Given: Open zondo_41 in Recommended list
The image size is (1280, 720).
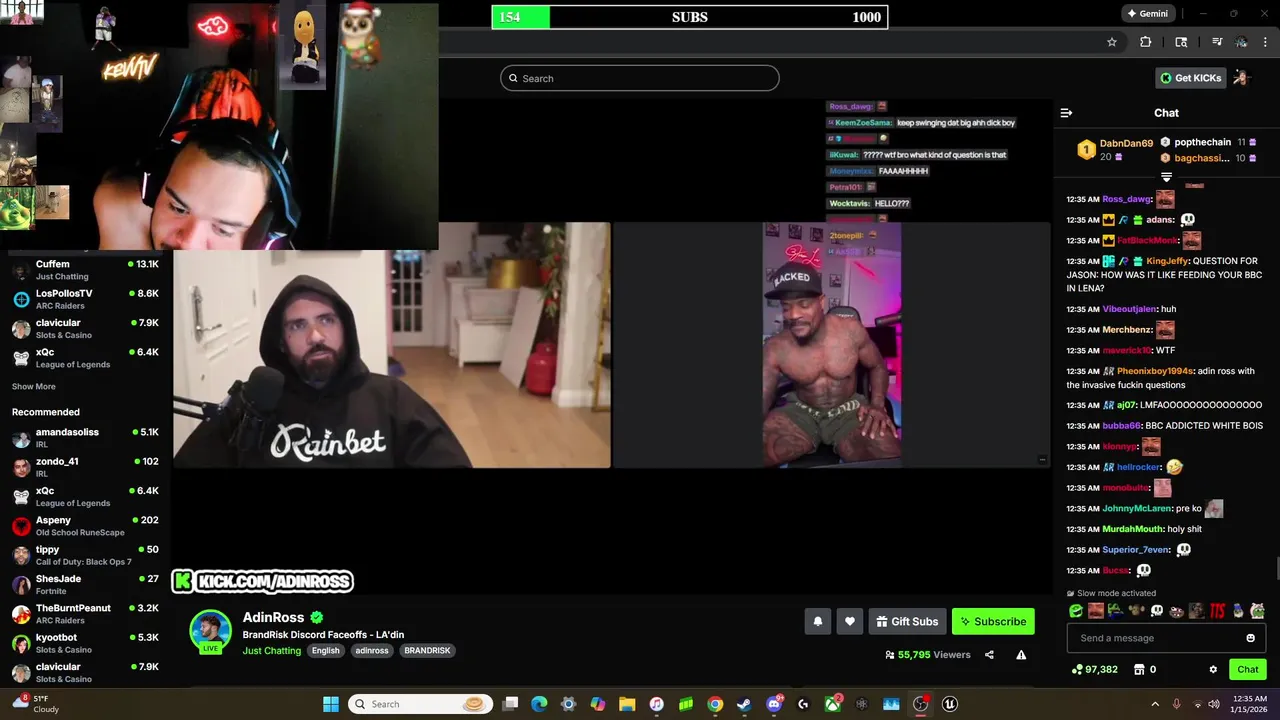Looking at the screenshot, I should (x=85, y=467).
